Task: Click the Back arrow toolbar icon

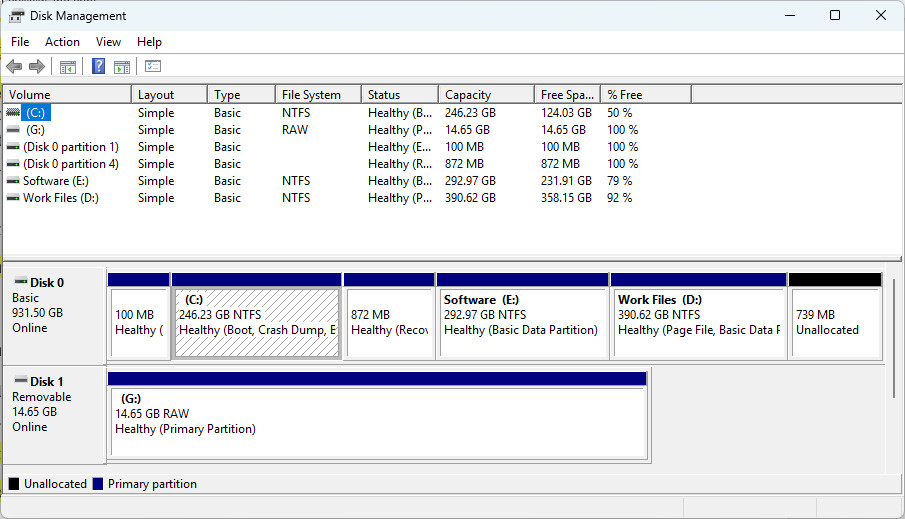Action: tap(14, 66)
